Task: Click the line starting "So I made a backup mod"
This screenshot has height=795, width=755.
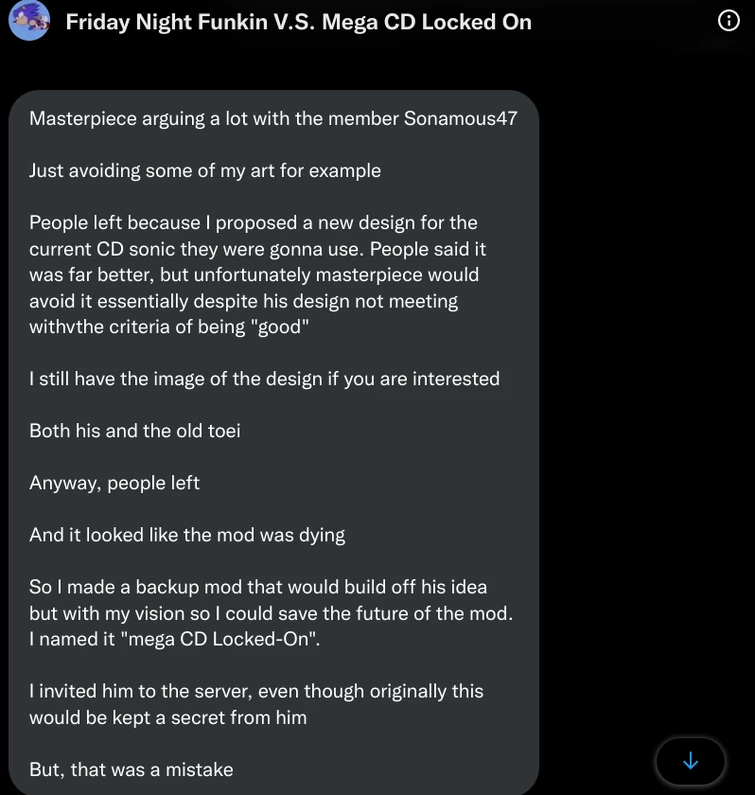Action: tap(258, 586)
